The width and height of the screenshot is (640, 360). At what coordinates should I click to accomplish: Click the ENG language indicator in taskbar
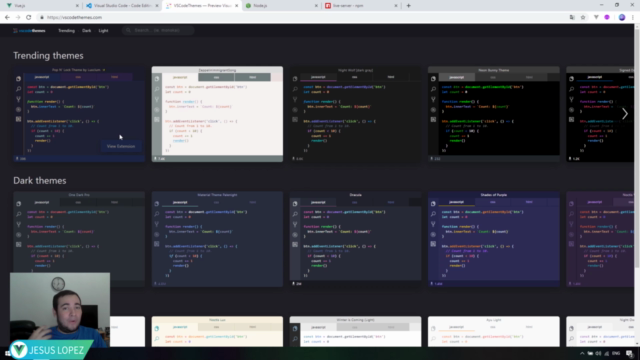tap(616, 353)
